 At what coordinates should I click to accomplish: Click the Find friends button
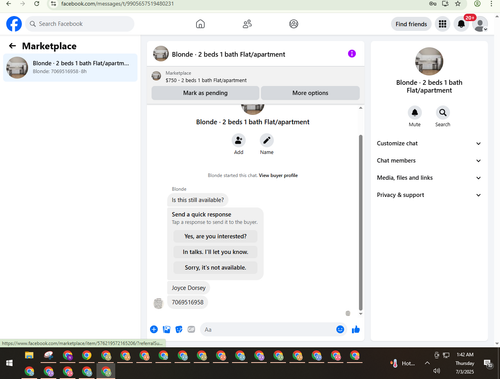coord(411,24)
